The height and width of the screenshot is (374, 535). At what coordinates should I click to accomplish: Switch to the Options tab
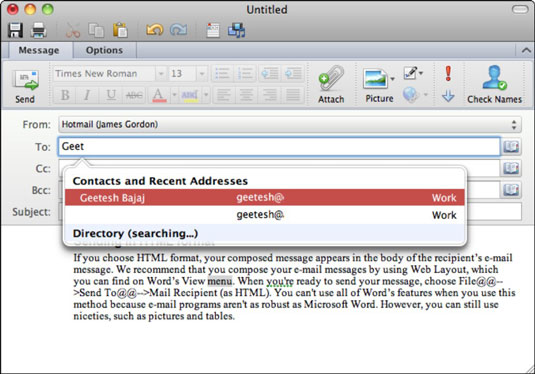(x=104, y=50)
